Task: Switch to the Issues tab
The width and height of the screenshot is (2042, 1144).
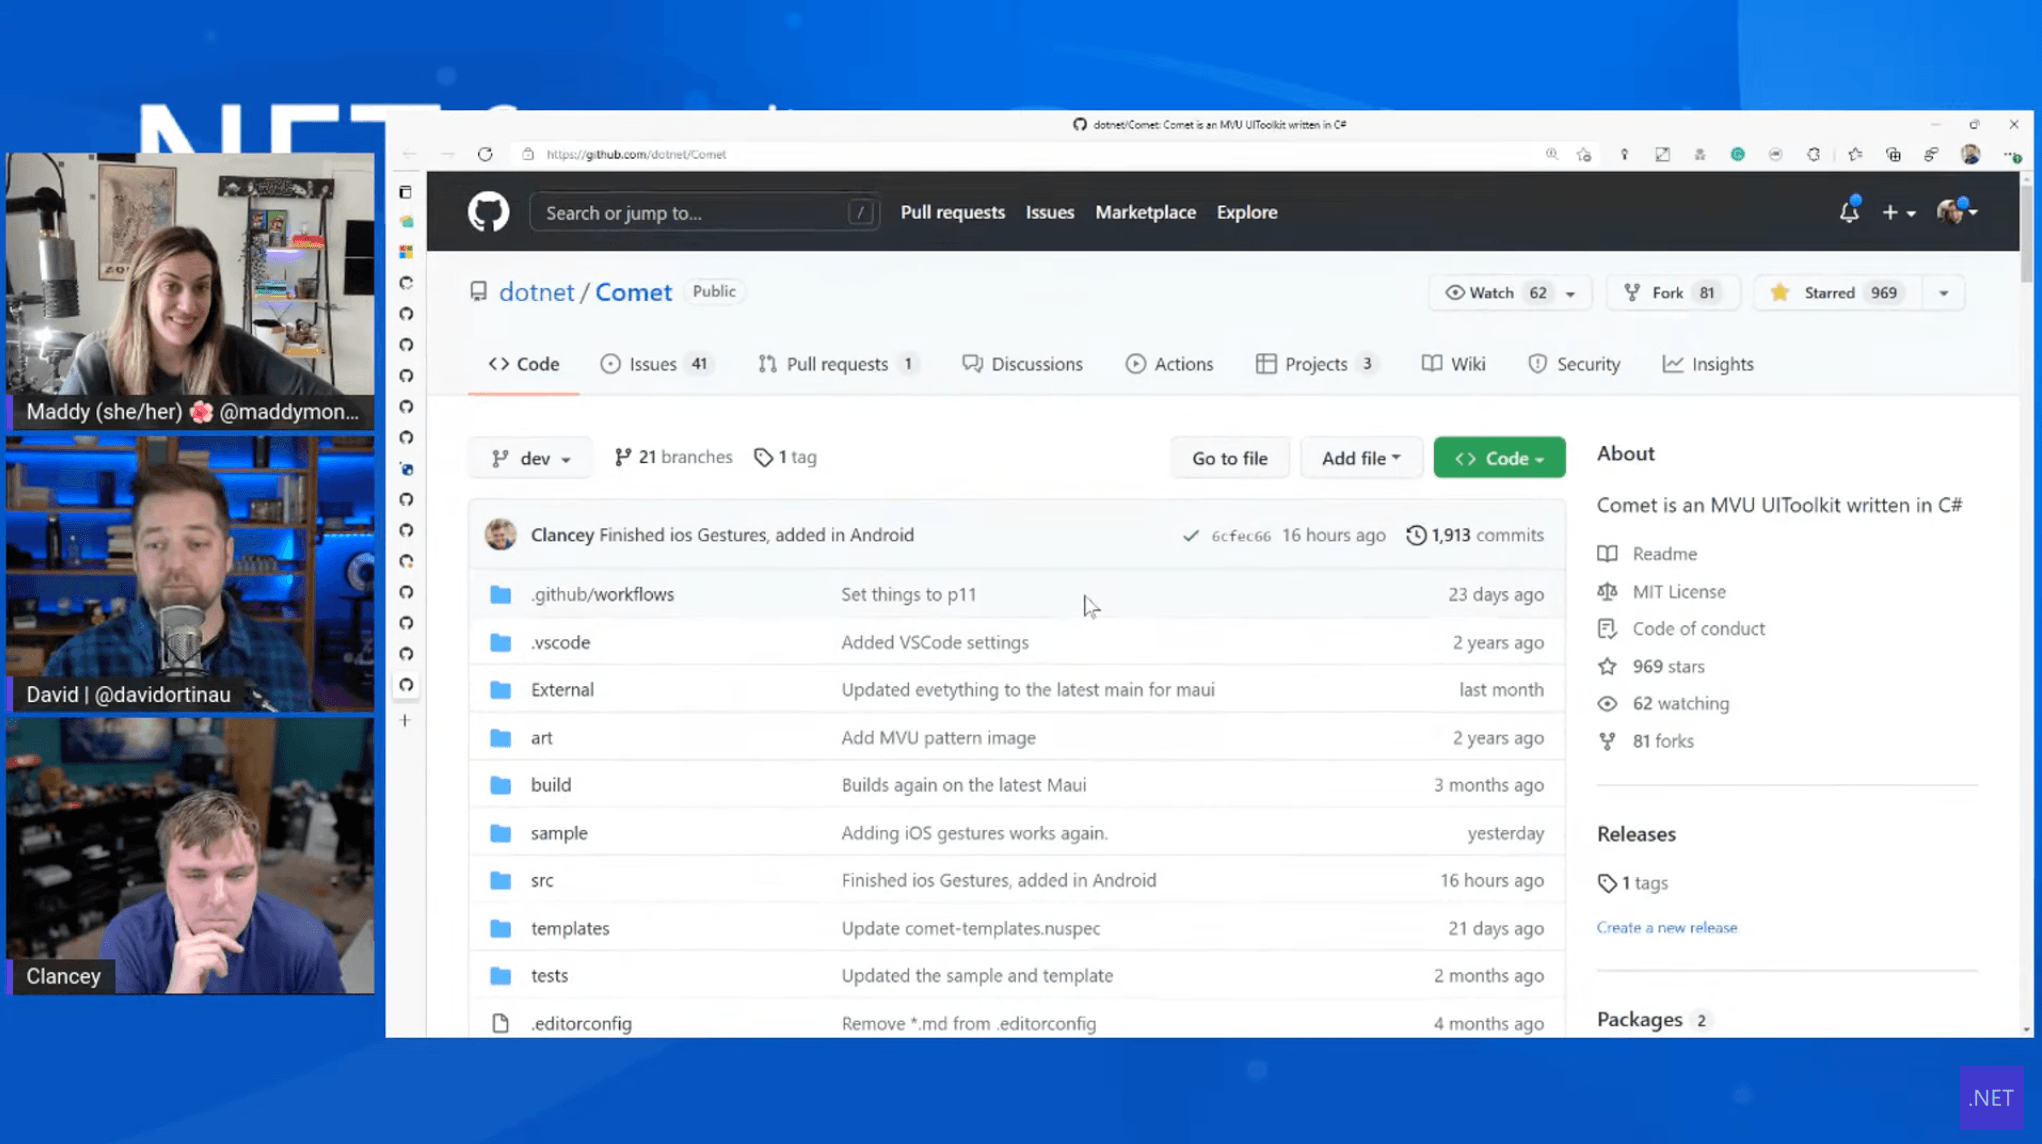Action: pos(654,364)
